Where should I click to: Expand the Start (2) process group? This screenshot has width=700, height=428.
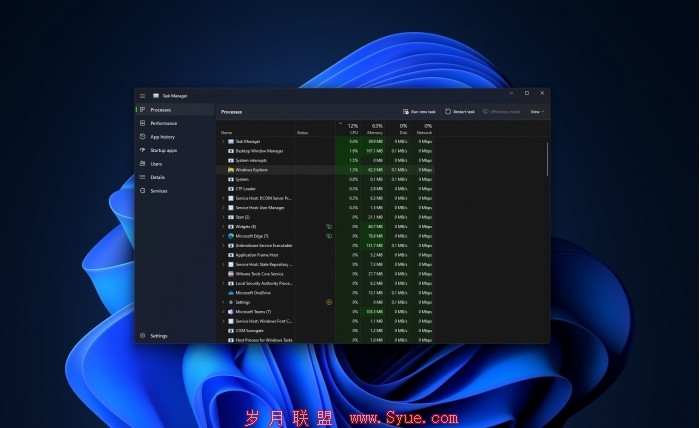tap(224, 217)
